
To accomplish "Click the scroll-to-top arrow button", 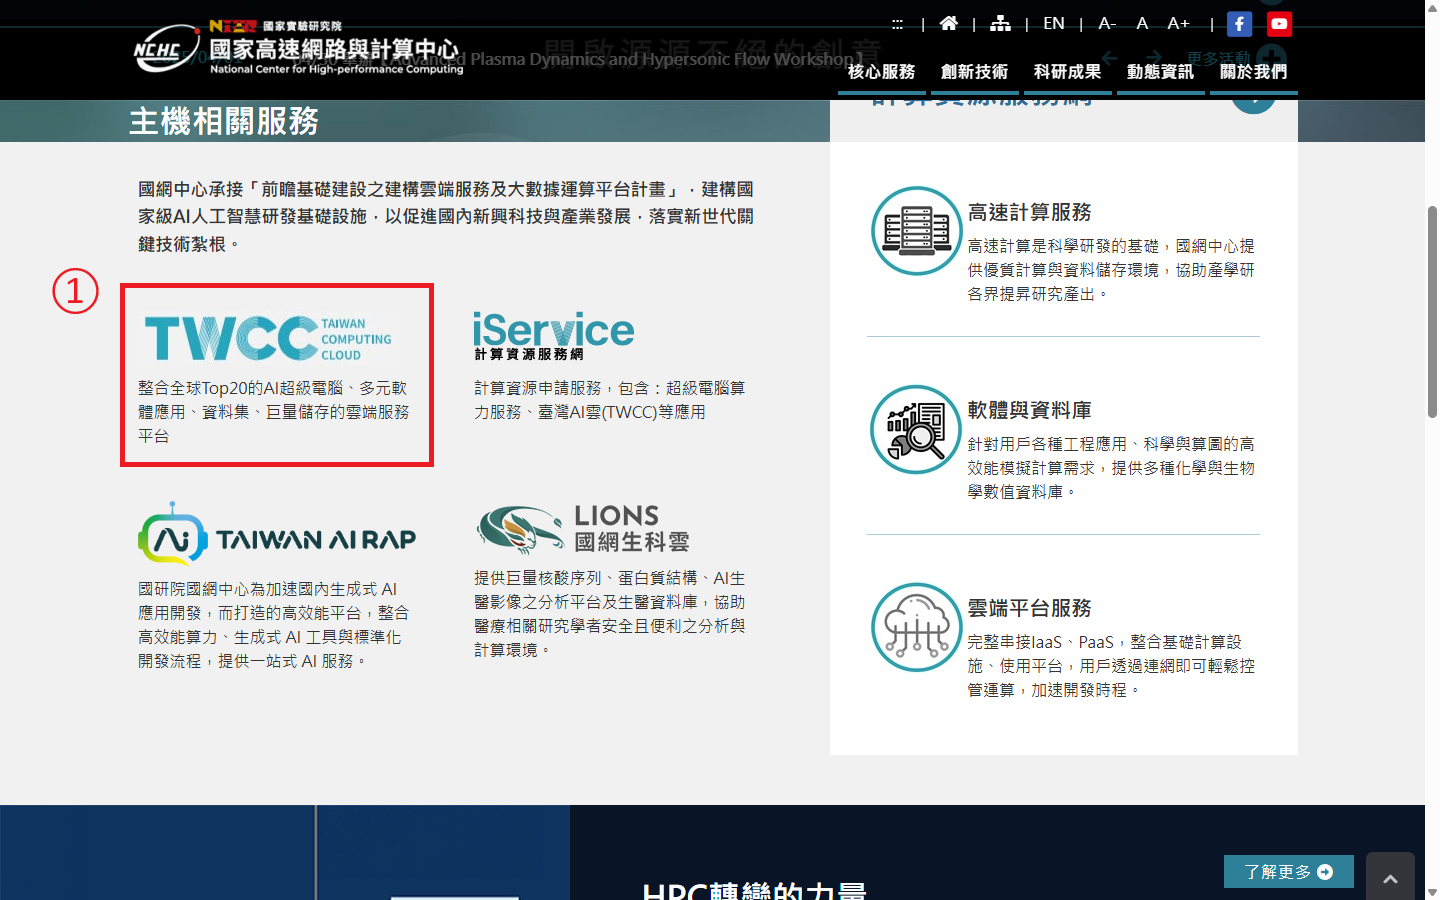I will (1390, 877).
